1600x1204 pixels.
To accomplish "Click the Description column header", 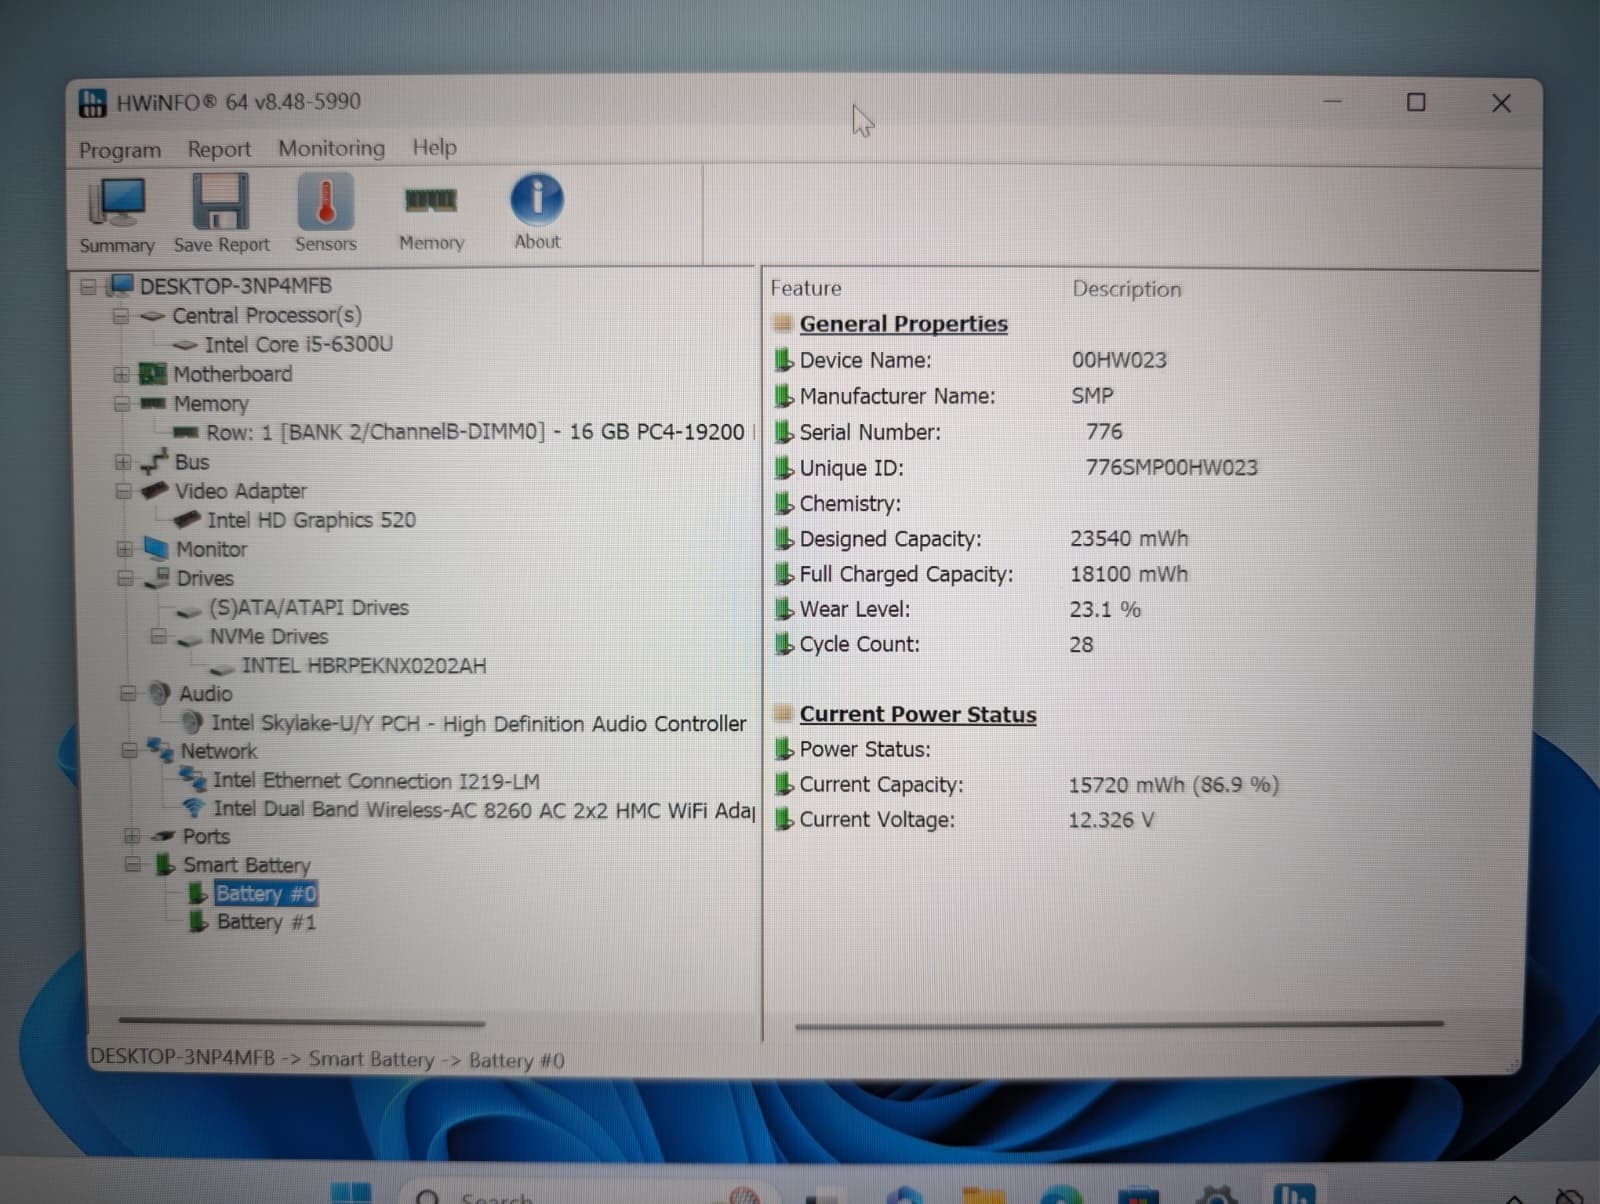I will click(x=1127, y=289).
